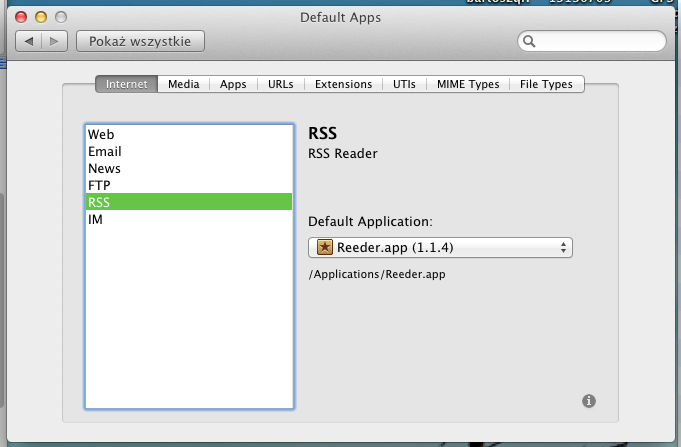
Task: Select the UTIs tab
Action: [x=404, y=84]
